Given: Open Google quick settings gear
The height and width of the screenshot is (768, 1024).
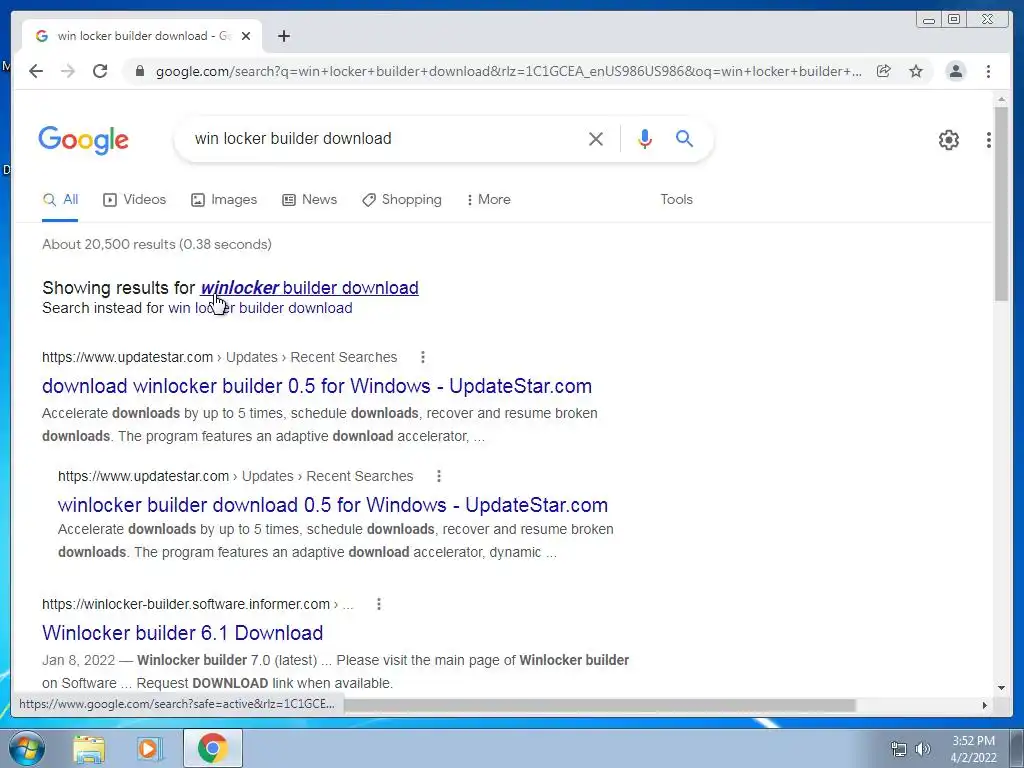Looking at the screenshot, I should pyautogui.click(x=948, y=139).
